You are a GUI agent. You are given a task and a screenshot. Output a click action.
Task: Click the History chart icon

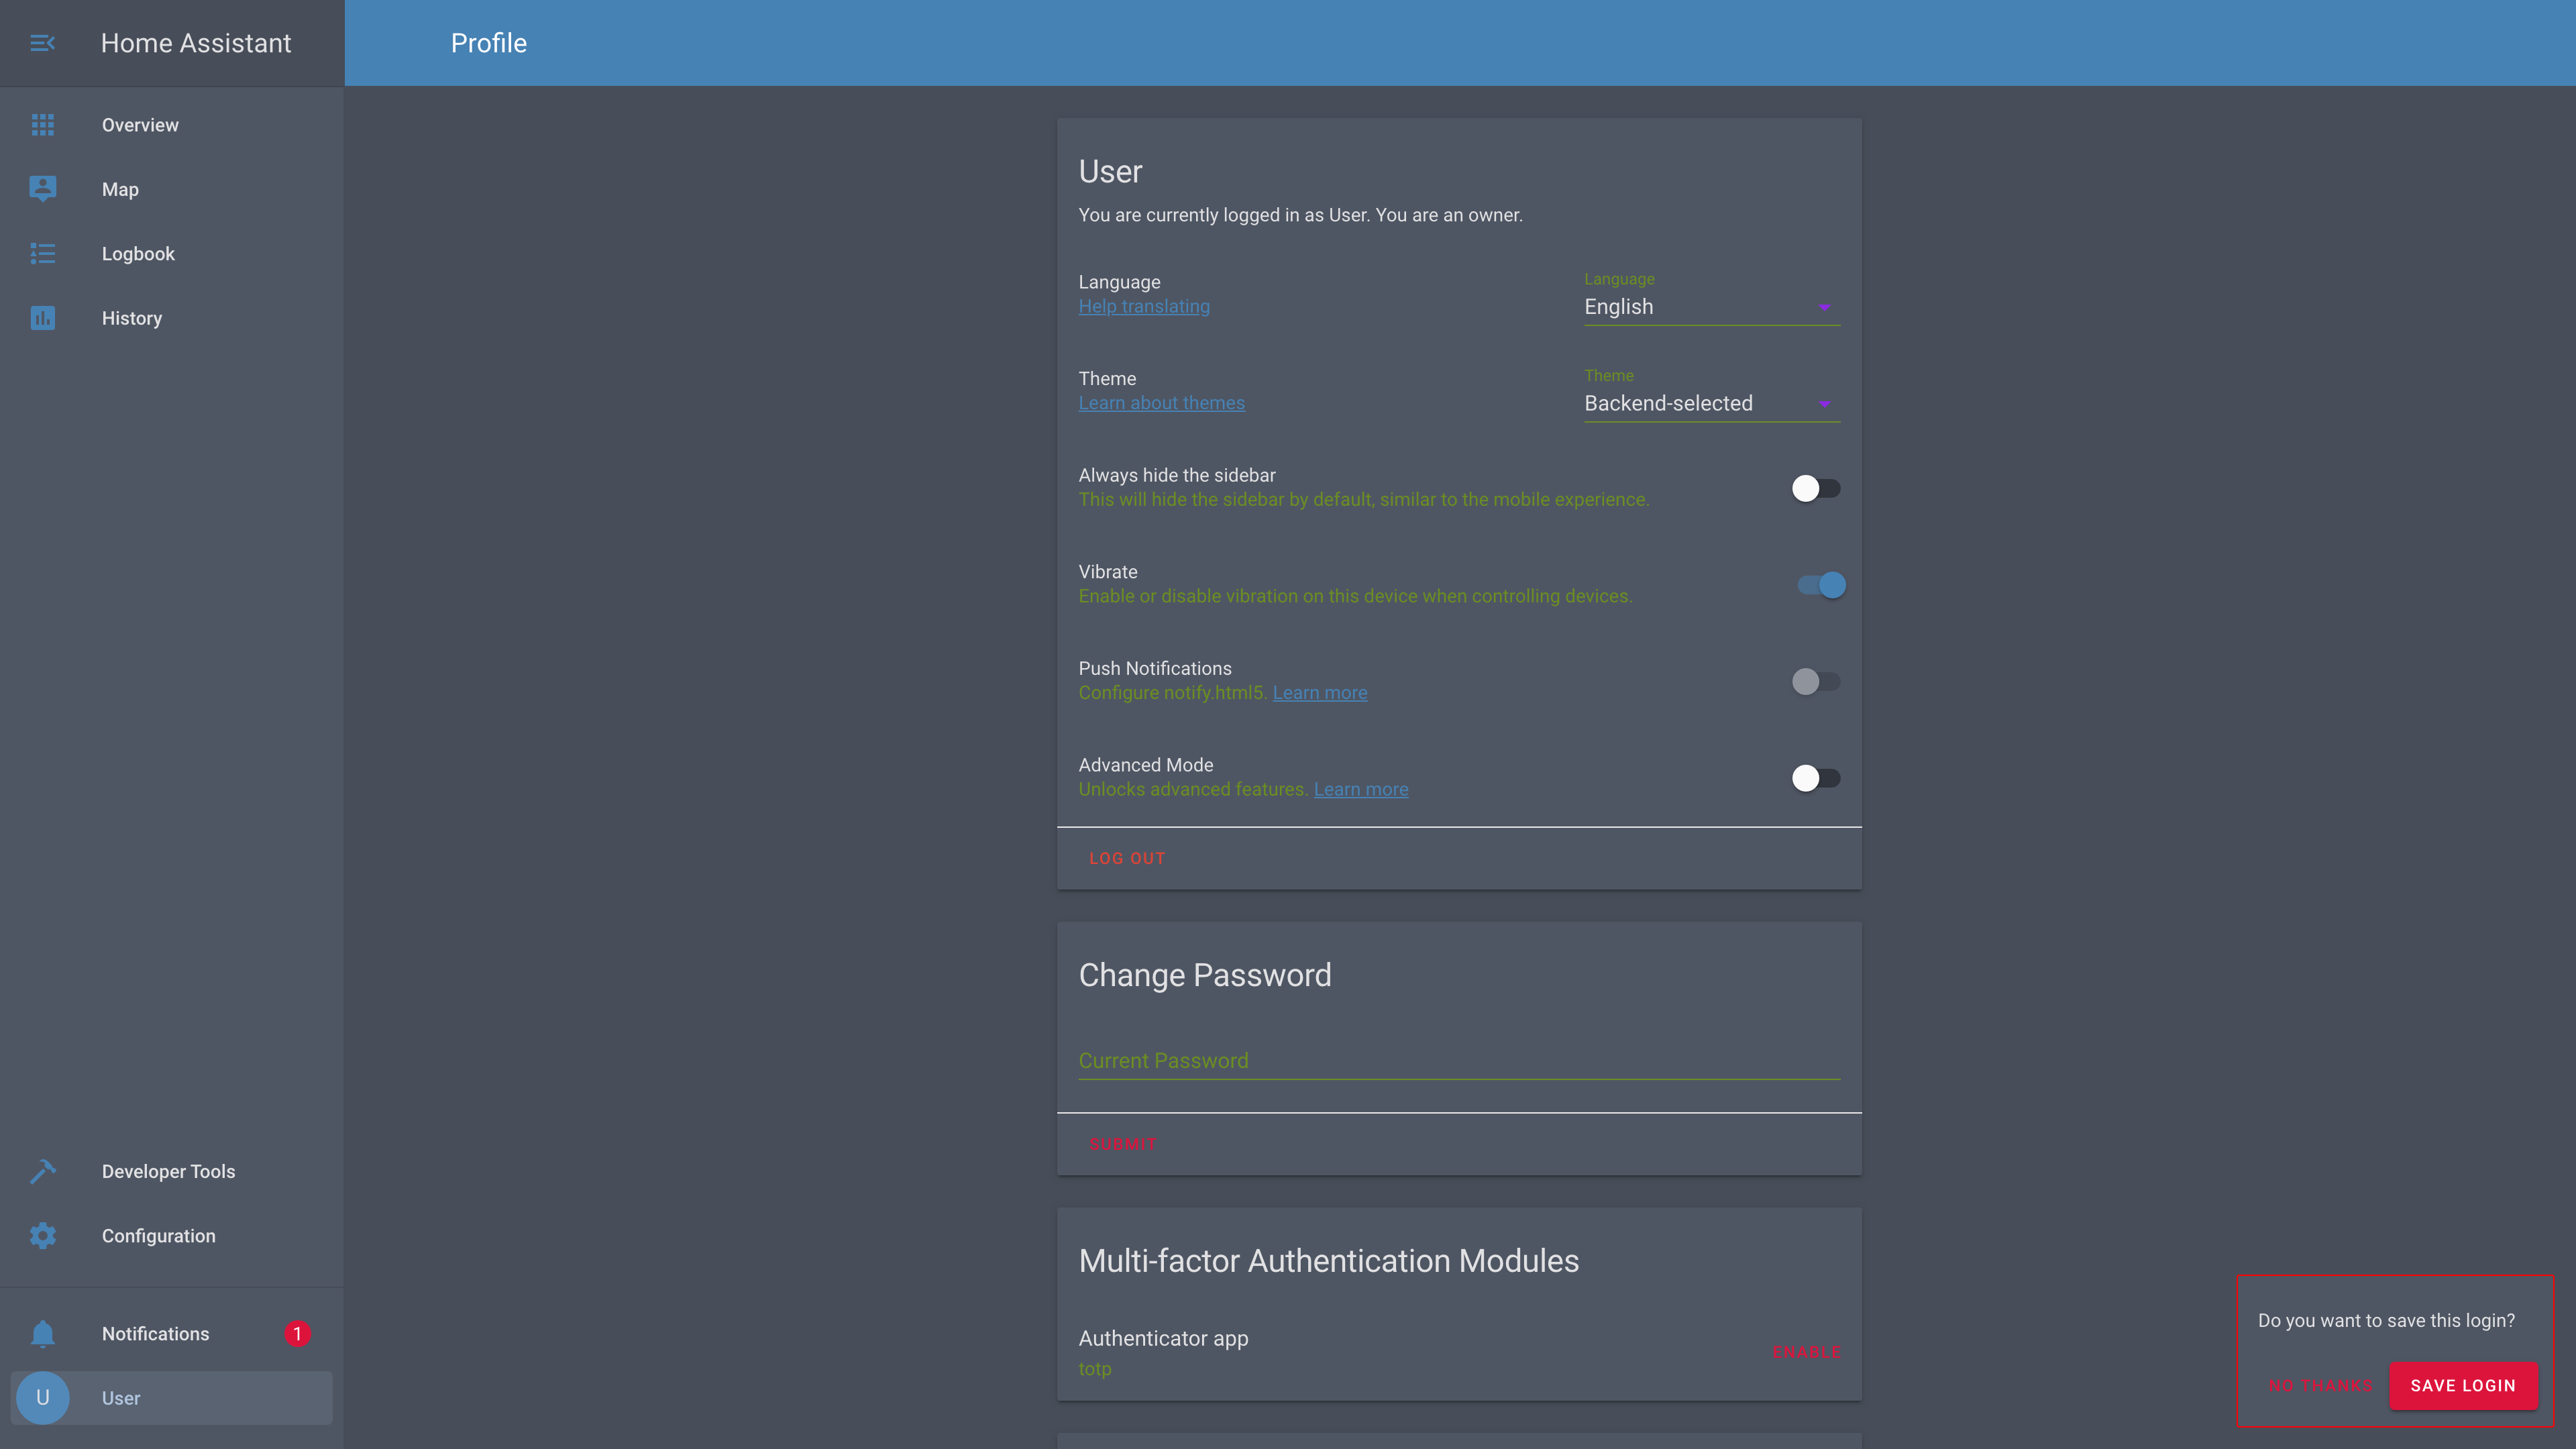[42, 318]
